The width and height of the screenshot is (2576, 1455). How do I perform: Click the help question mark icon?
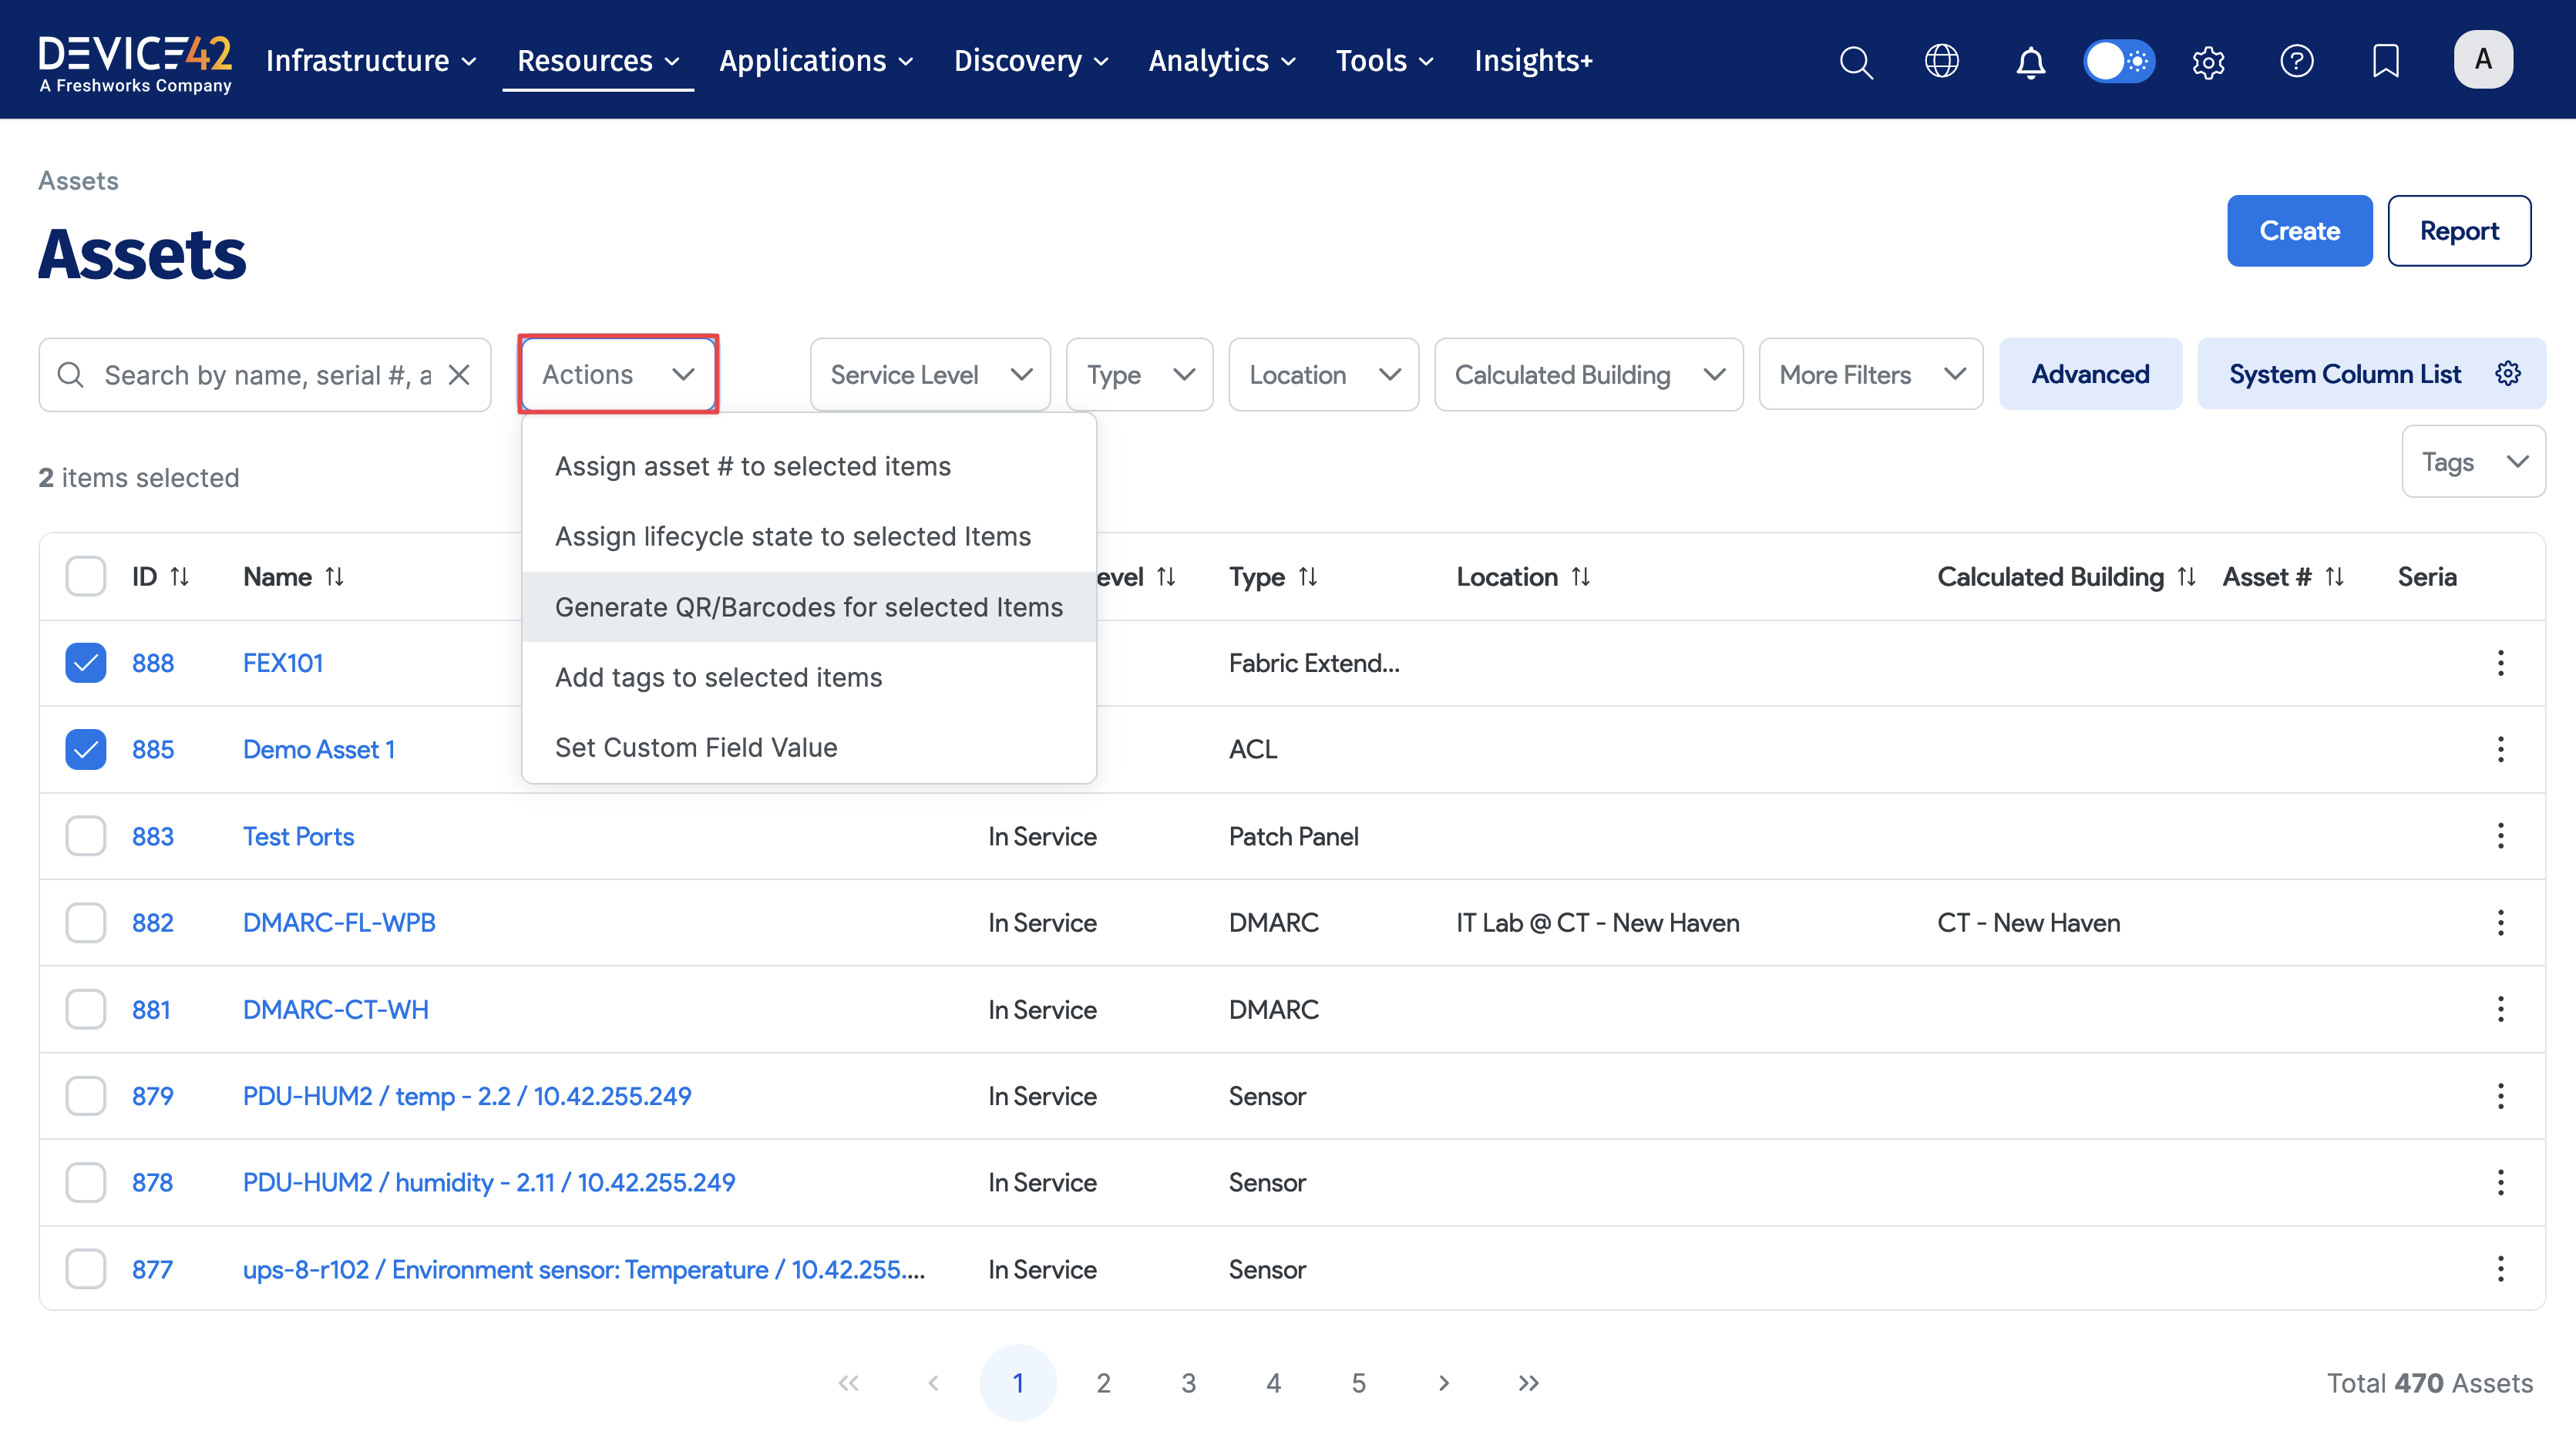tap(2296, 61)
